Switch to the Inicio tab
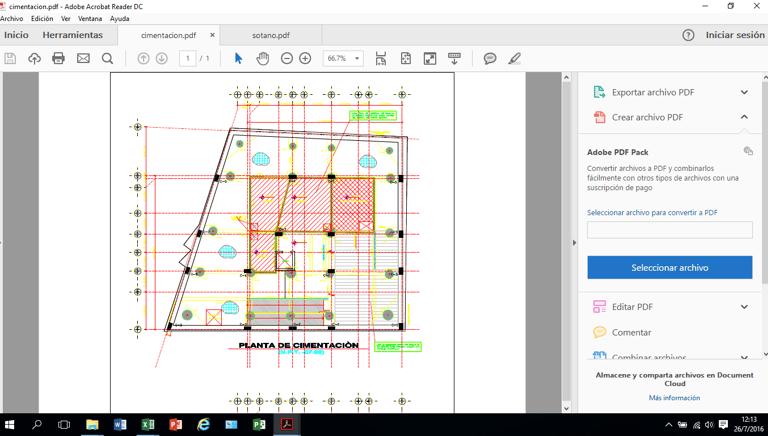This screenshot has width=768, height=436. (16, 35)
